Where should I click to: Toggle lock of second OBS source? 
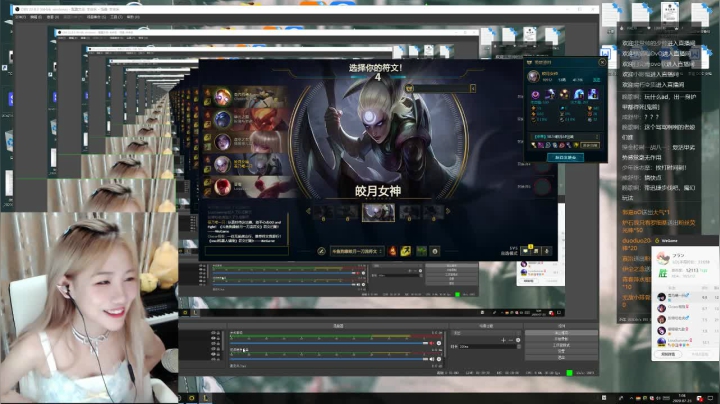pyautogui.click(x=219, y=338)
